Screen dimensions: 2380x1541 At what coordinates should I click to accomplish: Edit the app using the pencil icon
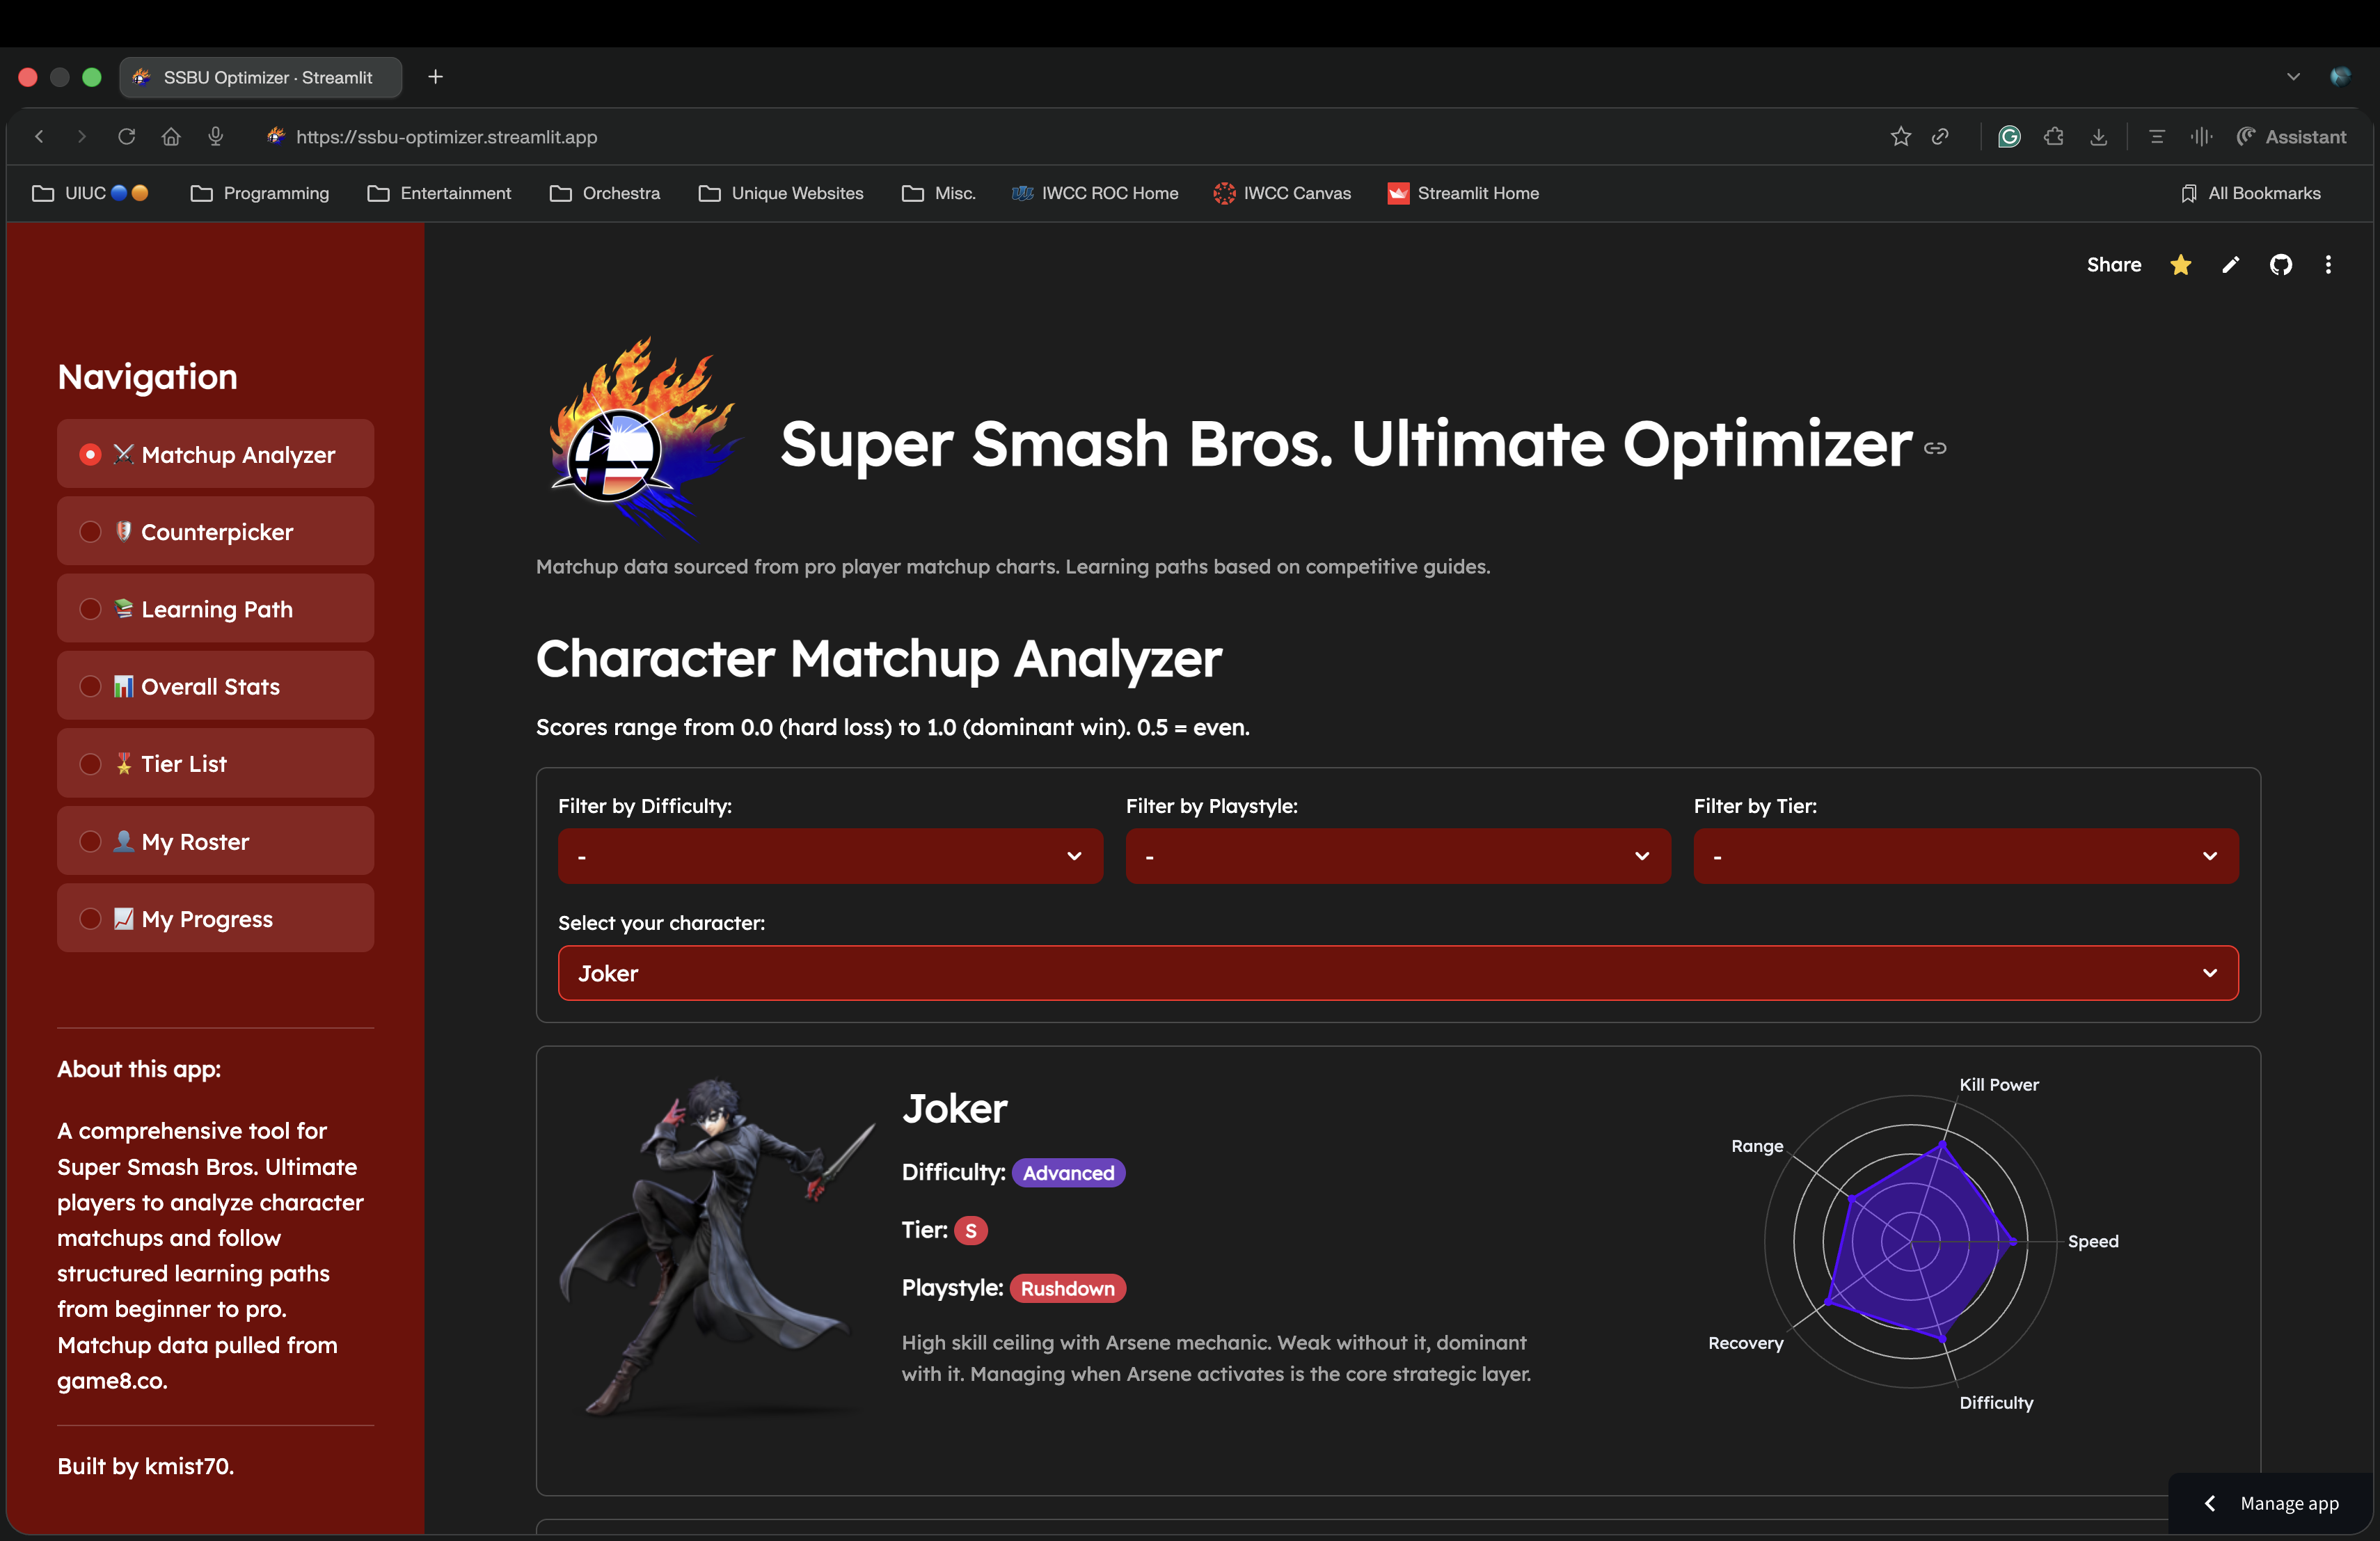pyautogui.click(x=2231, y=265)
